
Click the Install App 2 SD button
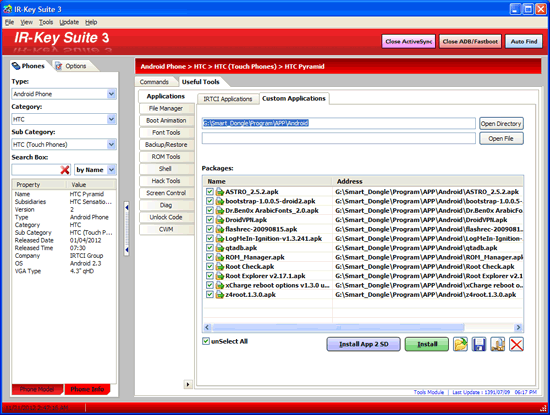pos(363,344)
